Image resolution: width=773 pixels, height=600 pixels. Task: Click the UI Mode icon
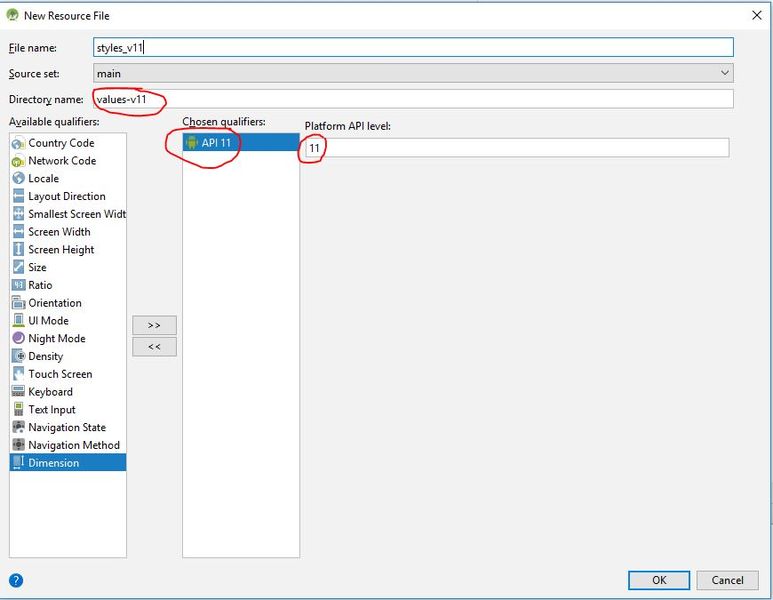[x=18, y=320]
